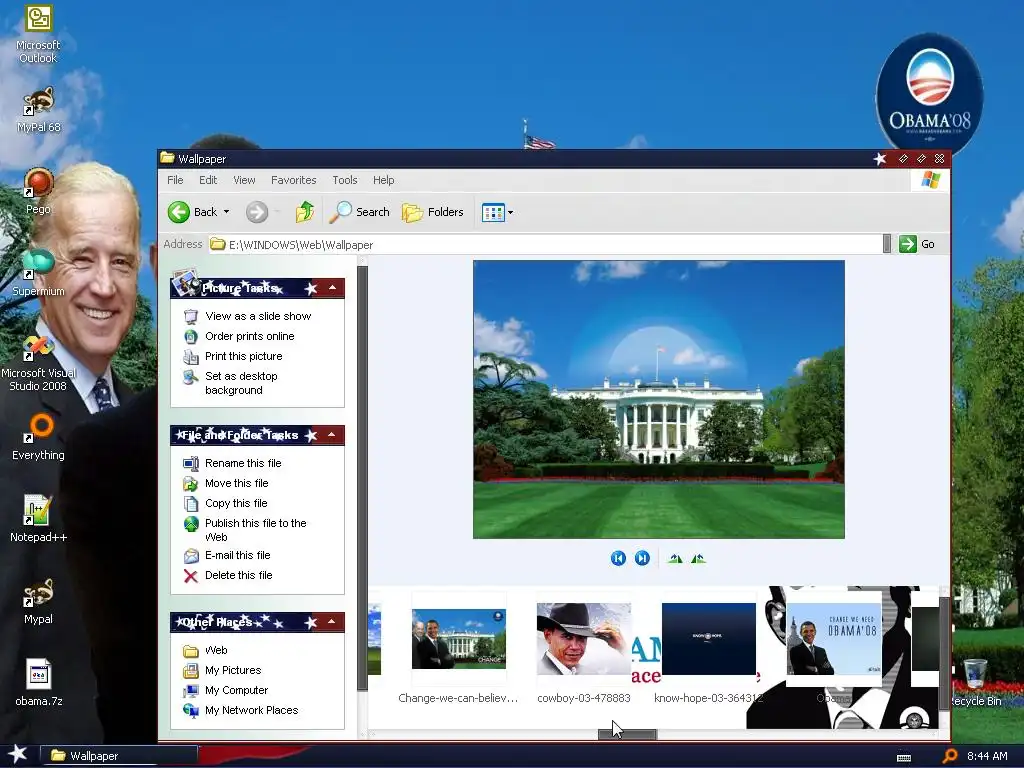This screenshot has width=1024, height=768.
Task: Open the Edit menu
Action: coord(208,180)
